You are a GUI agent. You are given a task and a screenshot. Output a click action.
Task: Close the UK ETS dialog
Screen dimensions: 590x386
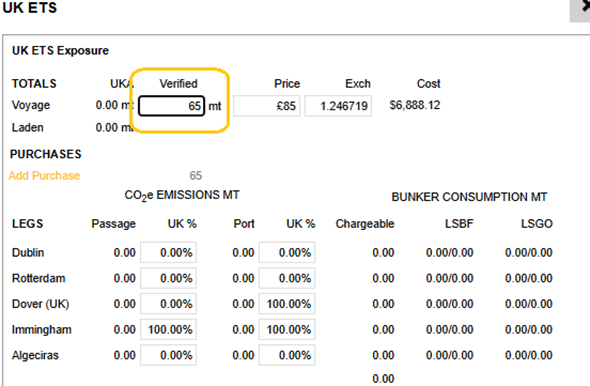click(581, 10)
